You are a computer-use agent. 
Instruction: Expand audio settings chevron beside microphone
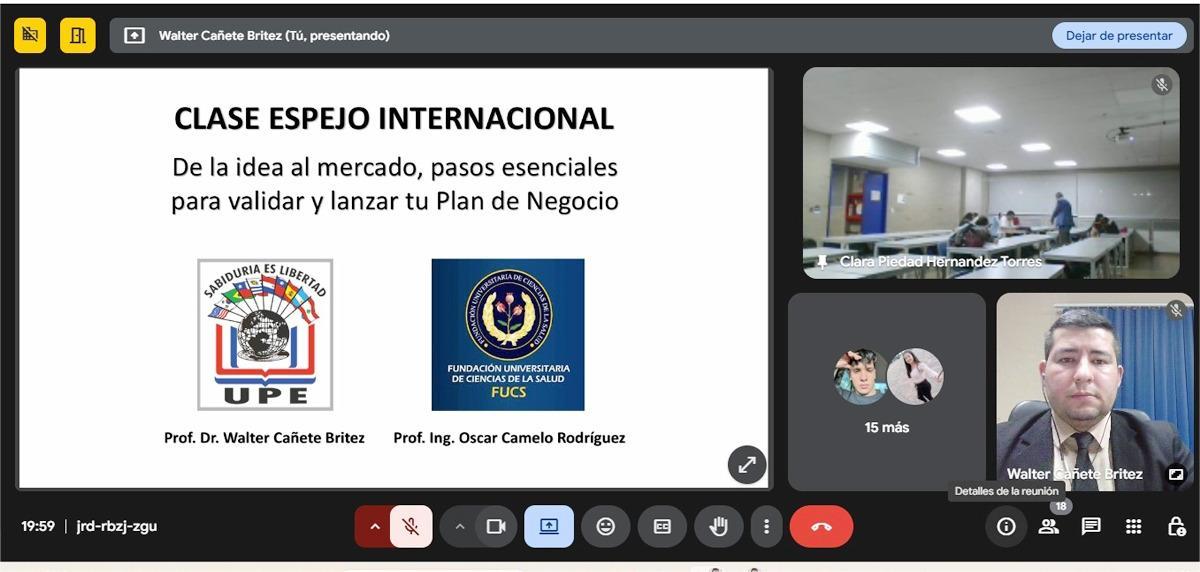374,527
